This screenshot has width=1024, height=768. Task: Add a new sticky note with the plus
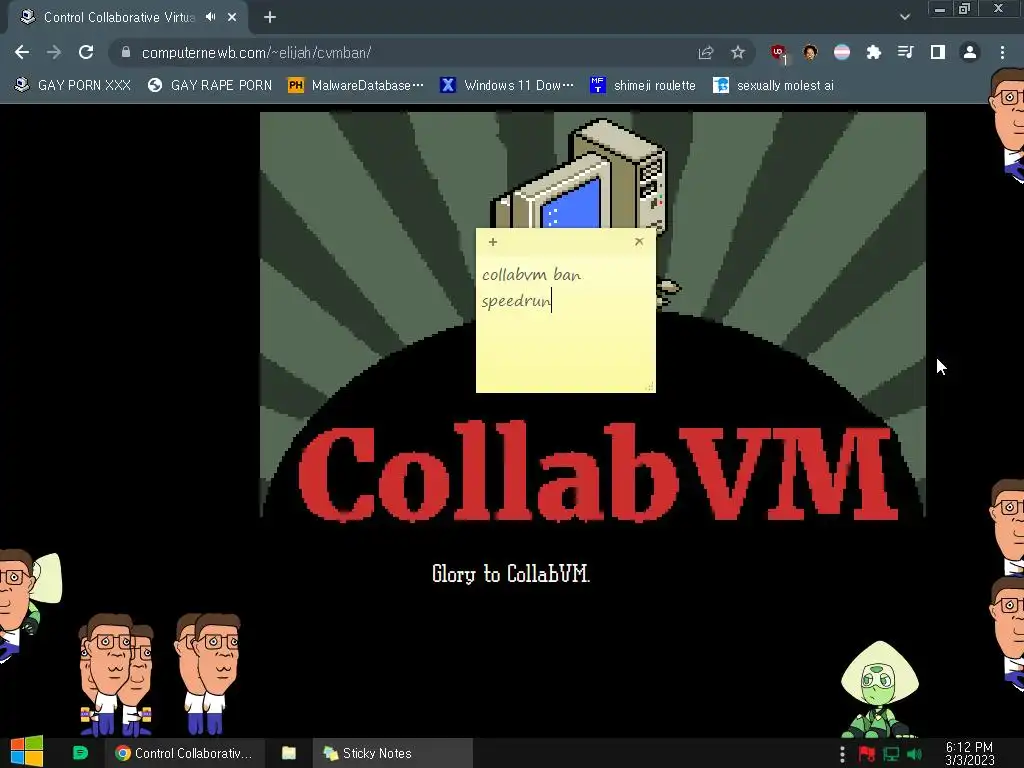point(493,242)
